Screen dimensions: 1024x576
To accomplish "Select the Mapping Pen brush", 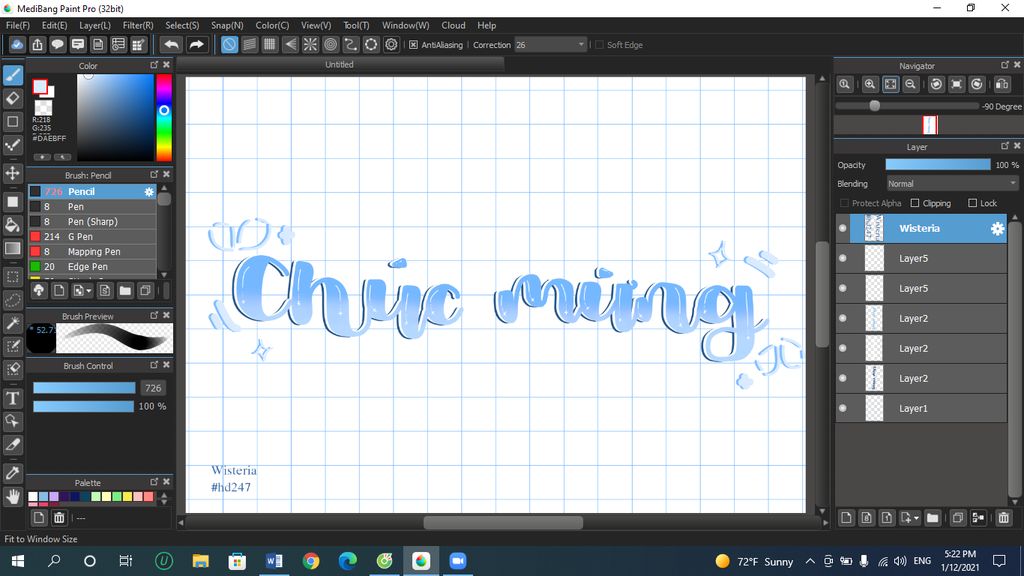I will [x=92, y=251].
